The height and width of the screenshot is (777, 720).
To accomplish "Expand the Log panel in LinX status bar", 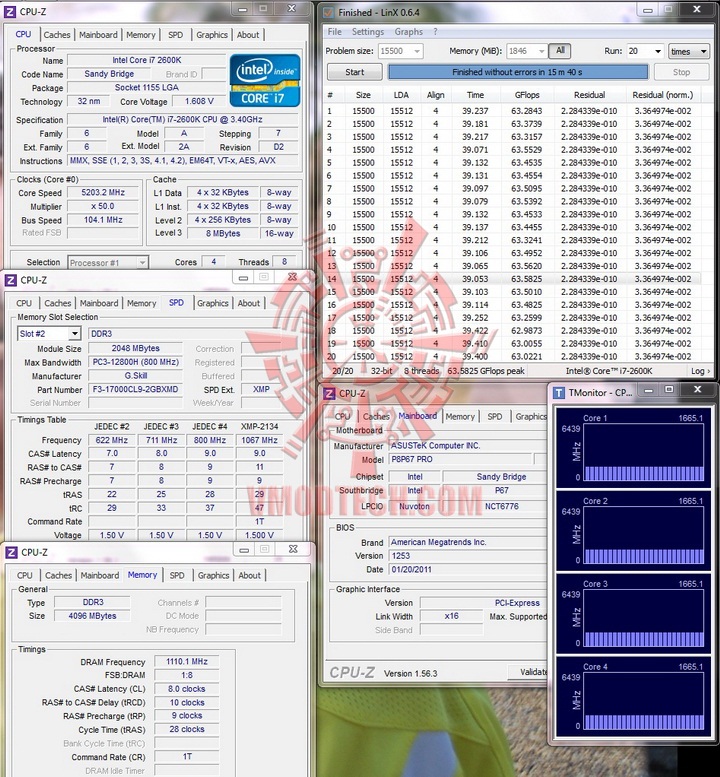I will tap(700, 371).
